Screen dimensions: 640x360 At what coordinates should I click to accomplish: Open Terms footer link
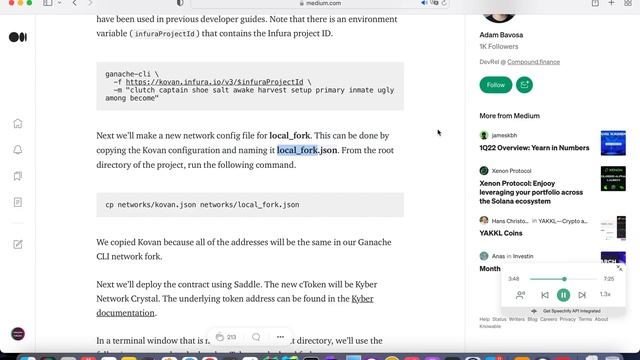[x=585, y=319]
